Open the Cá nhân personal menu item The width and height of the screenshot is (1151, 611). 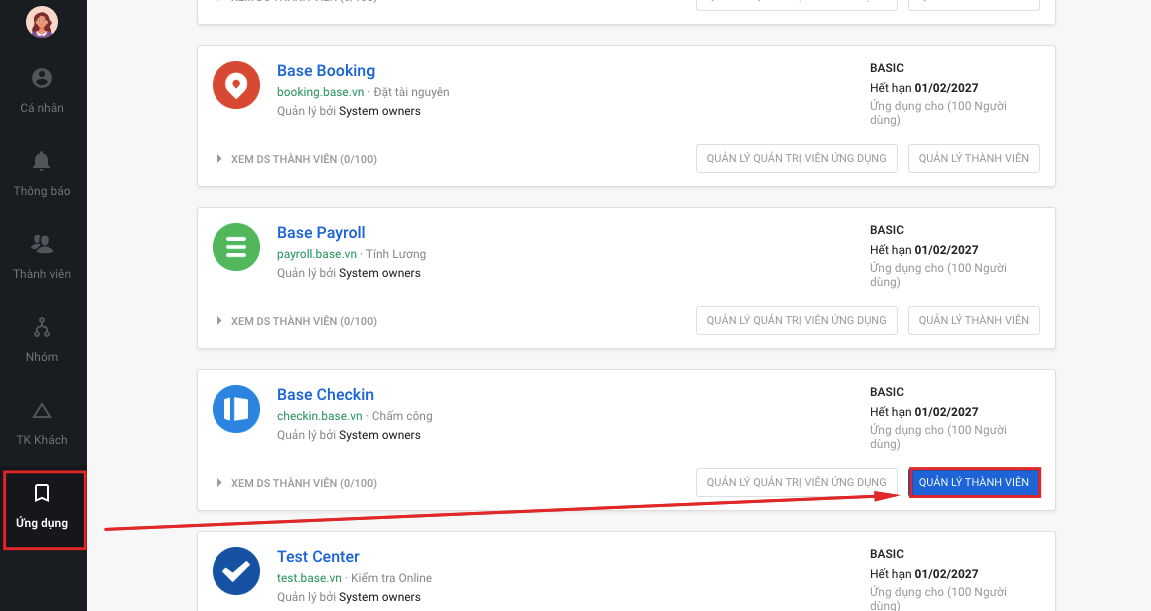click(x=42, y=91)
